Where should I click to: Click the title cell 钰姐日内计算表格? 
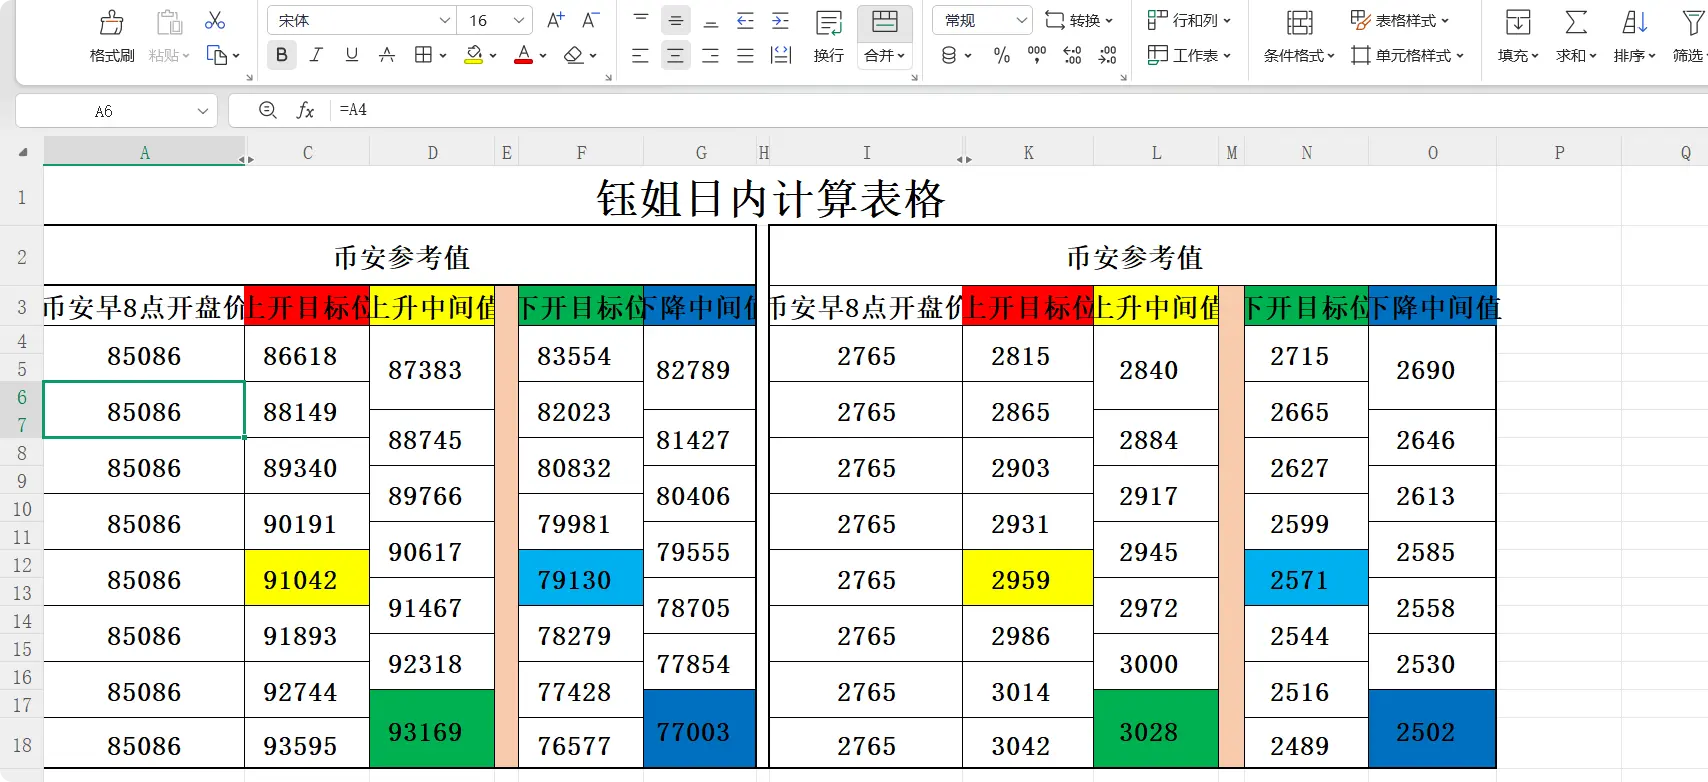click(x=770, y=197)
